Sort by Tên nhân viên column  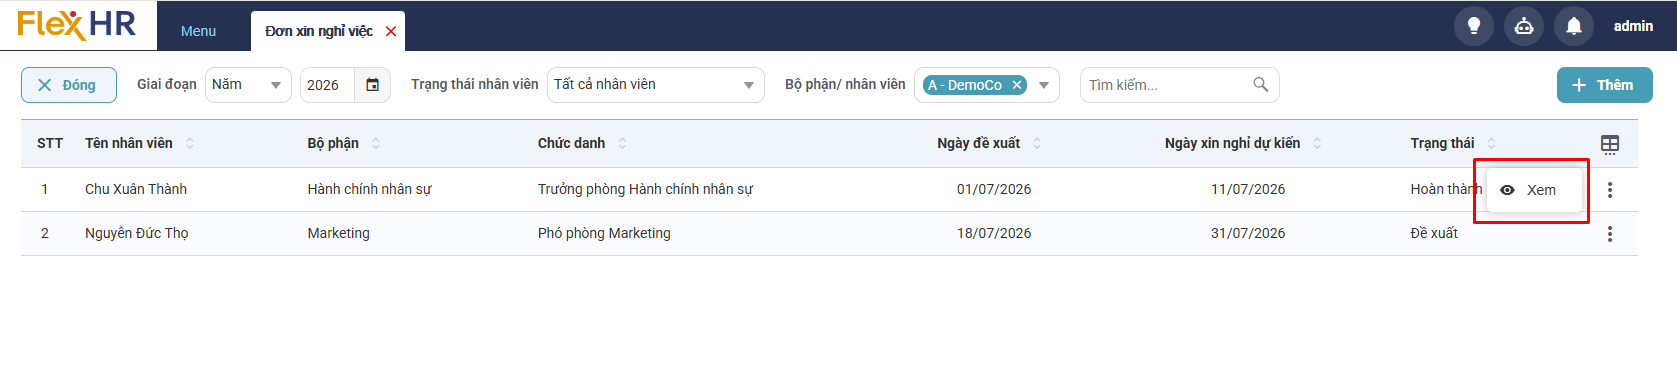[x=190, y=143]
